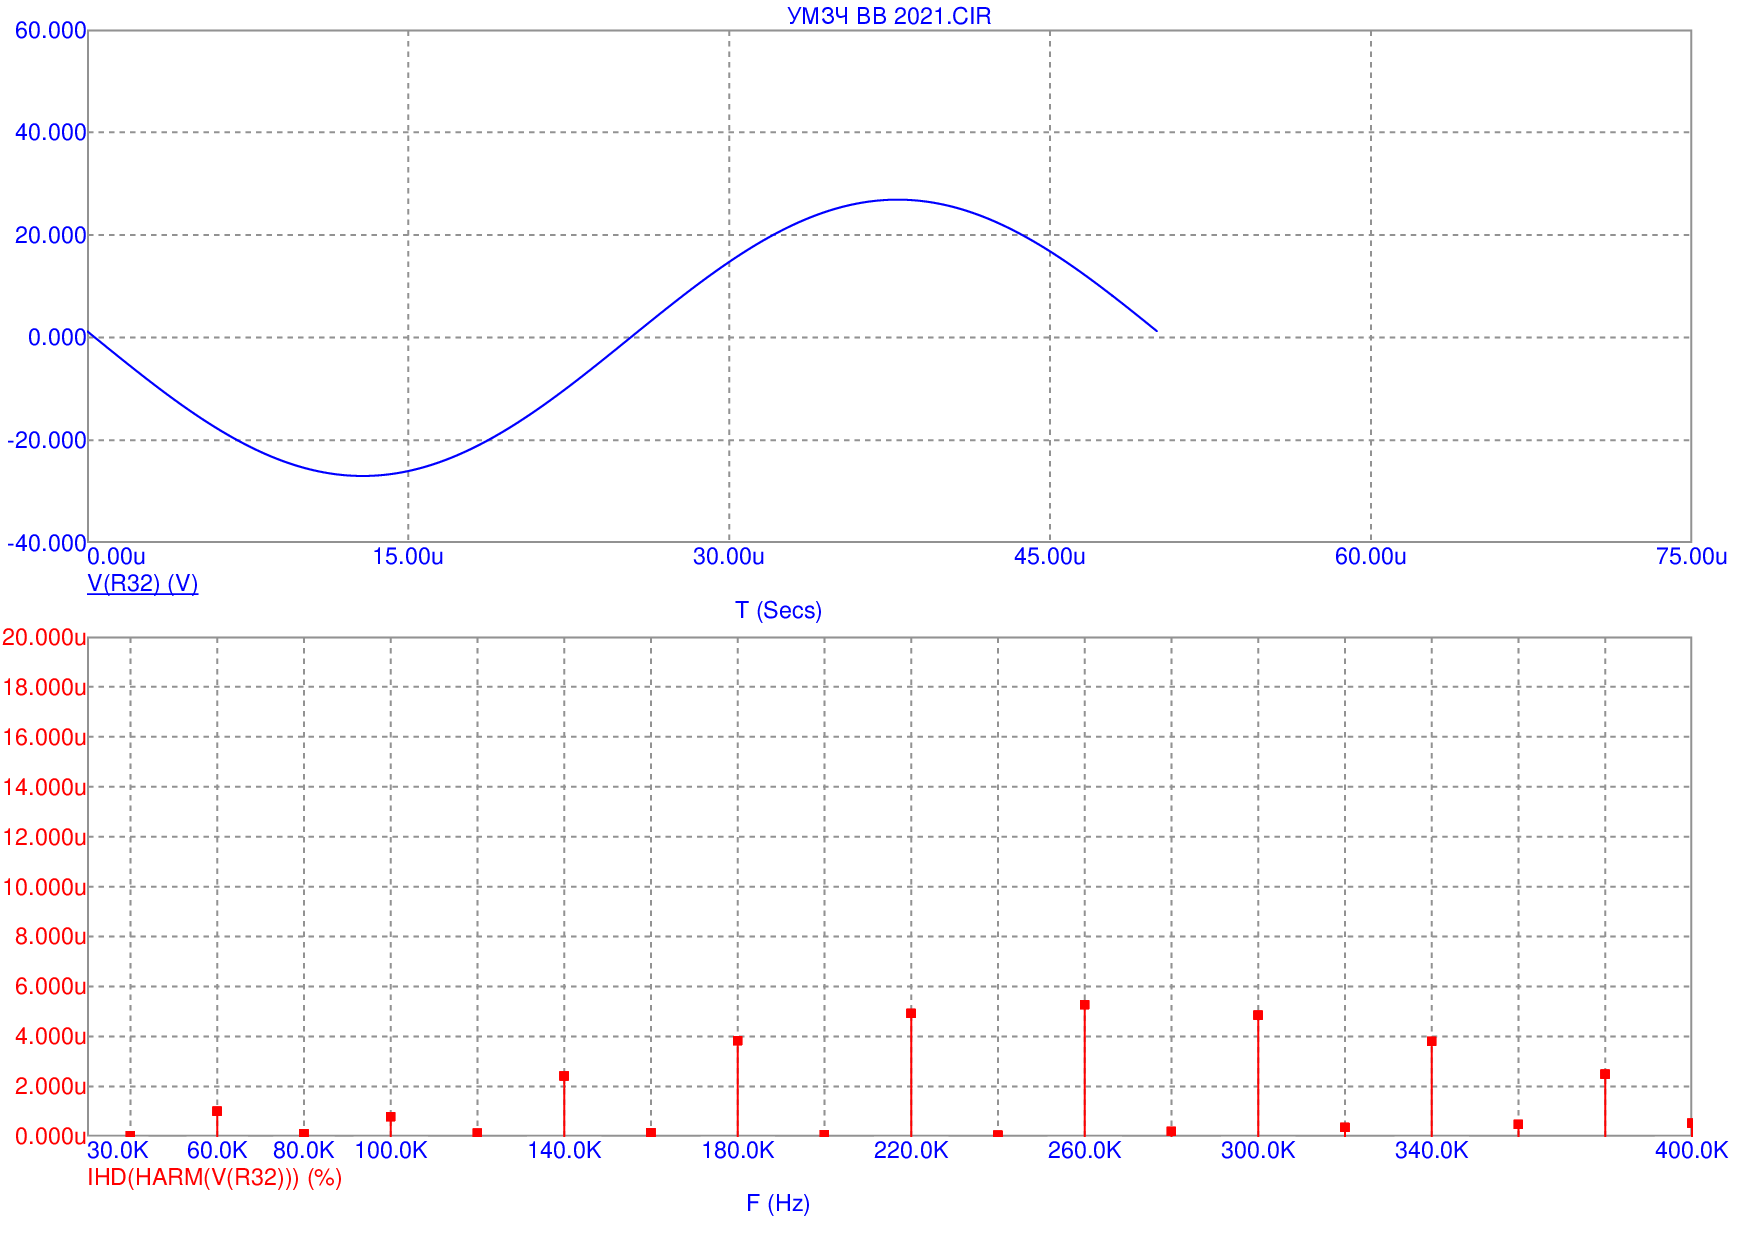
Task: Click the harmonic marker at 220.0K
Action: tap(911, 1014)
